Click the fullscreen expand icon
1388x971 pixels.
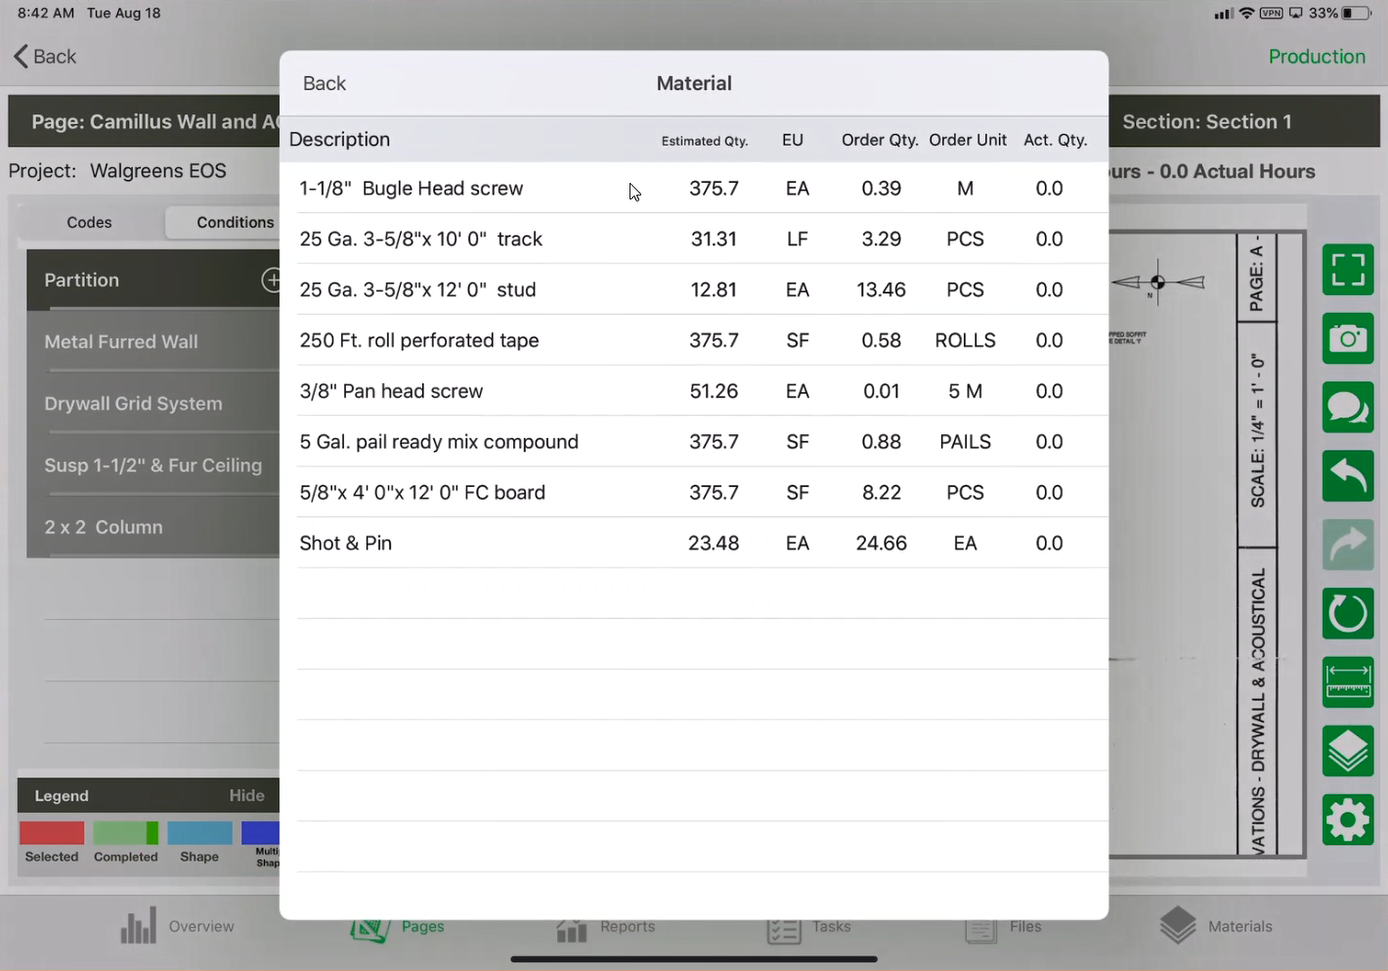coord(1347,270)
